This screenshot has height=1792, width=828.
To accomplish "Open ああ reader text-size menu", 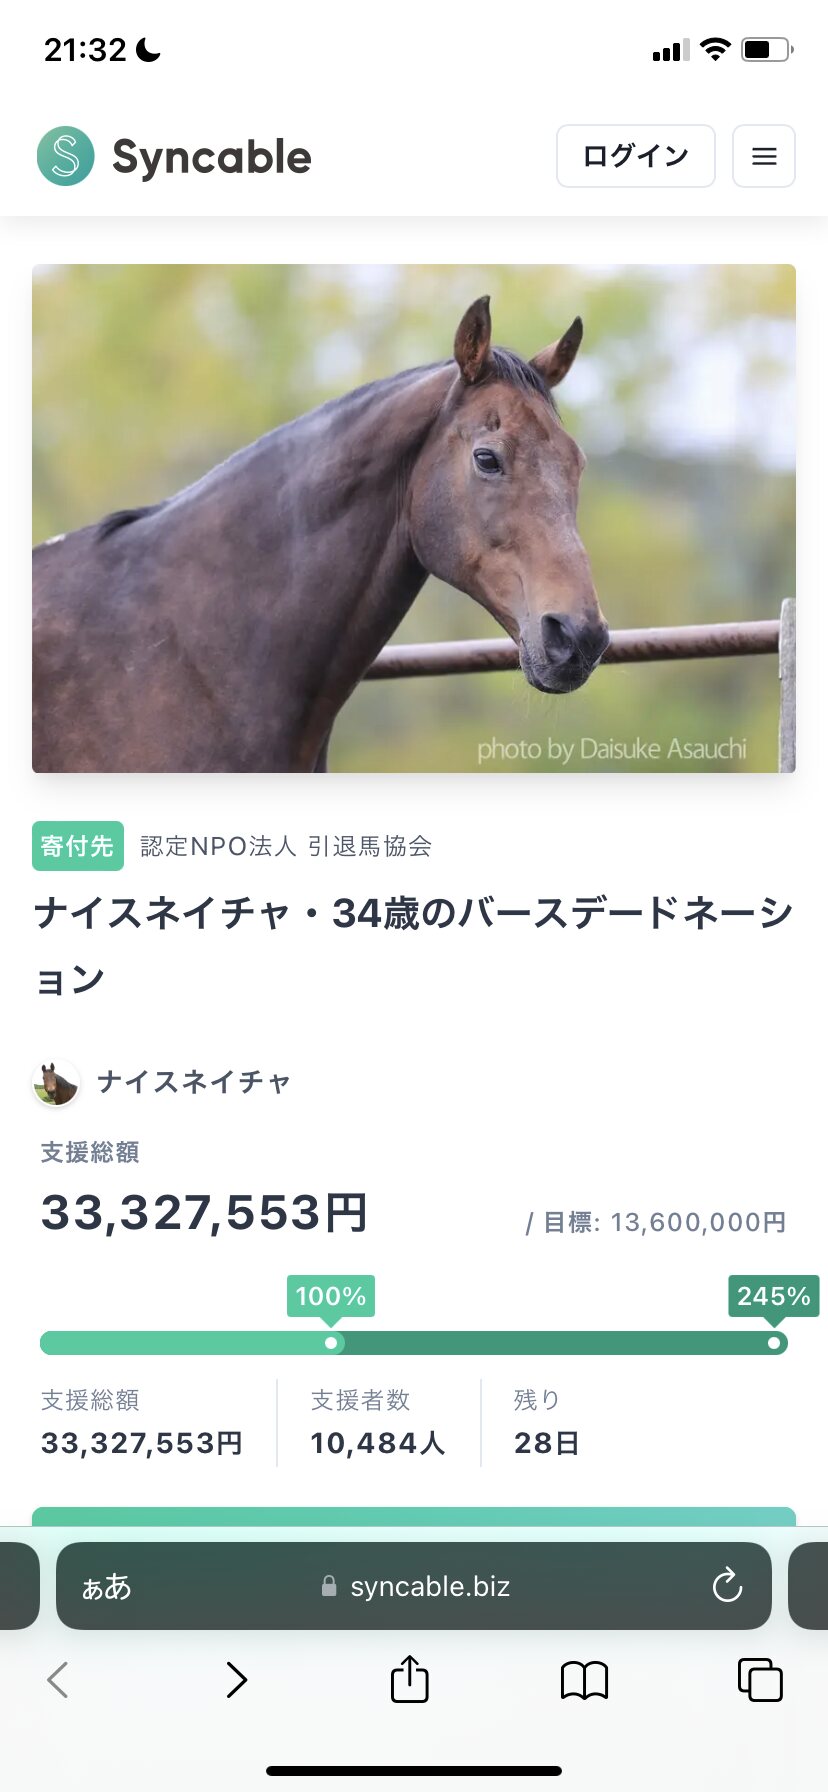I will click(x=106, y=1586).
